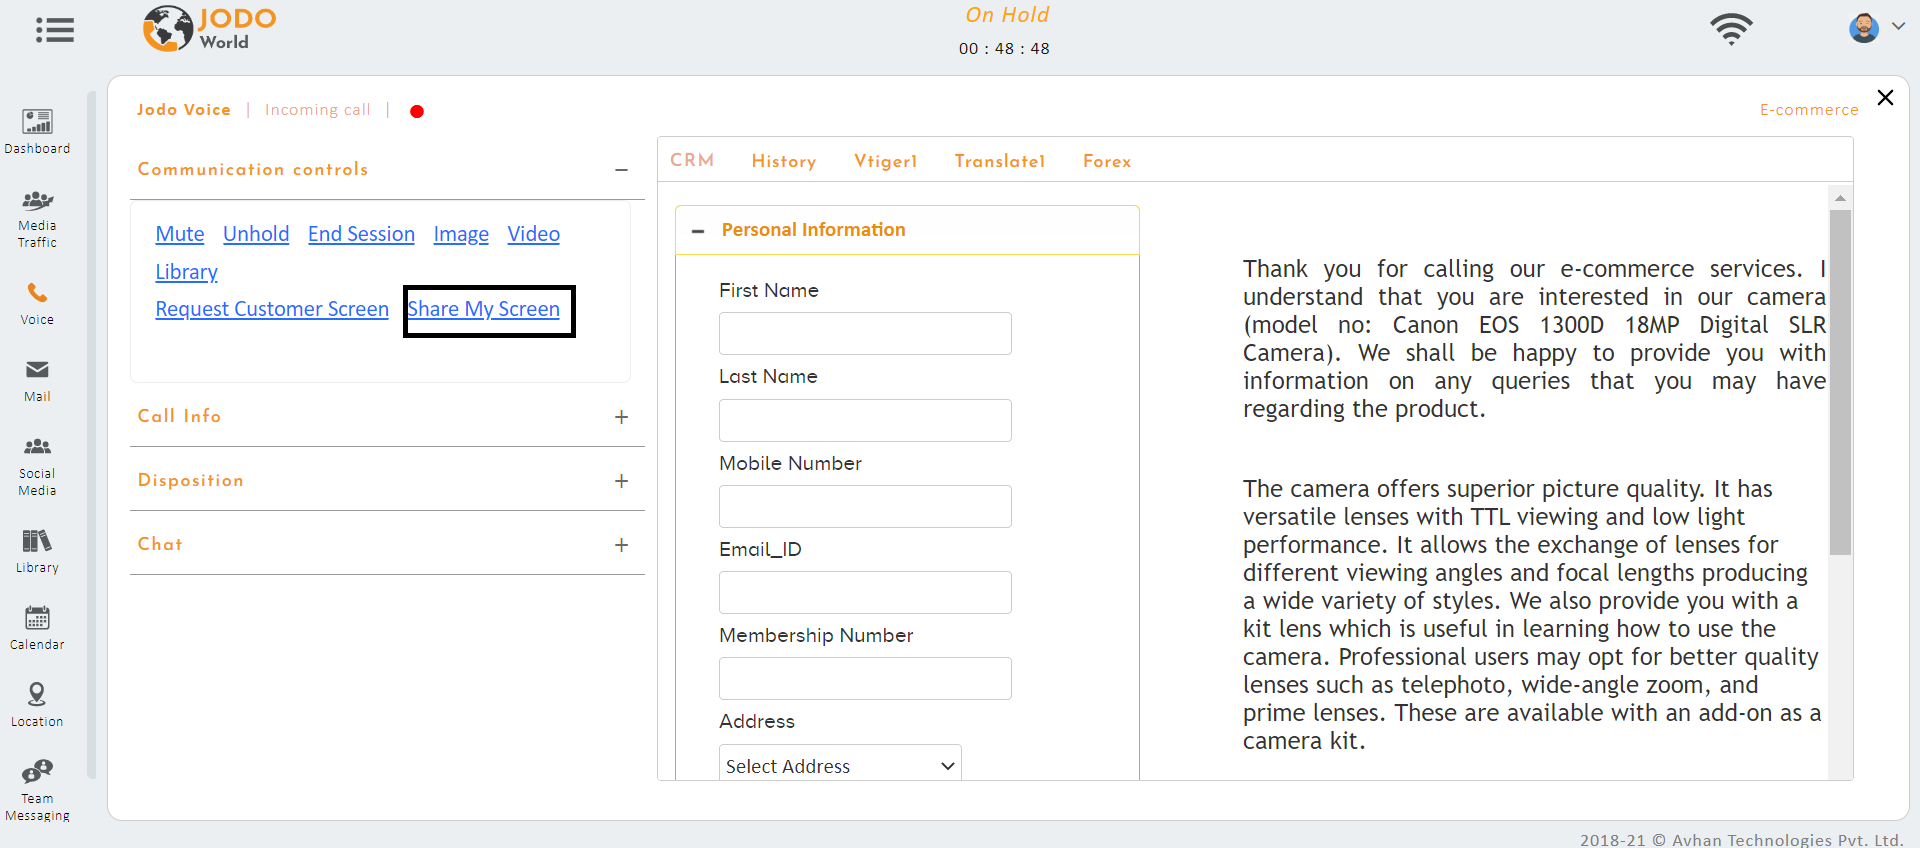Open the Dashboard sidebar icon
The width and height of the screenshot is (1920, 848).
tap(37, 132)
